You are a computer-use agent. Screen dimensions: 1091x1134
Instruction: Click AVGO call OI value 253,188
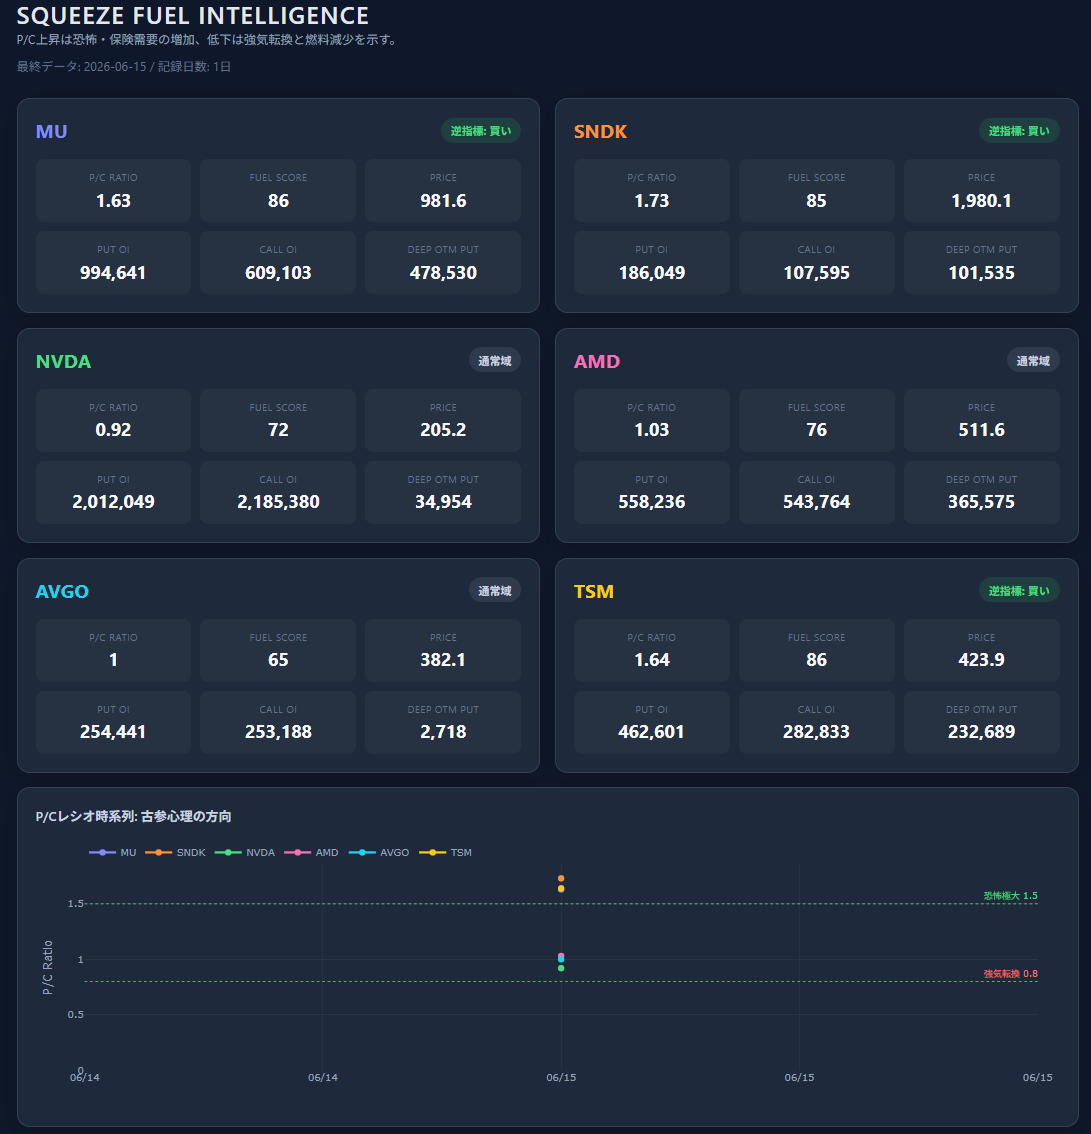tap(278, 732)
